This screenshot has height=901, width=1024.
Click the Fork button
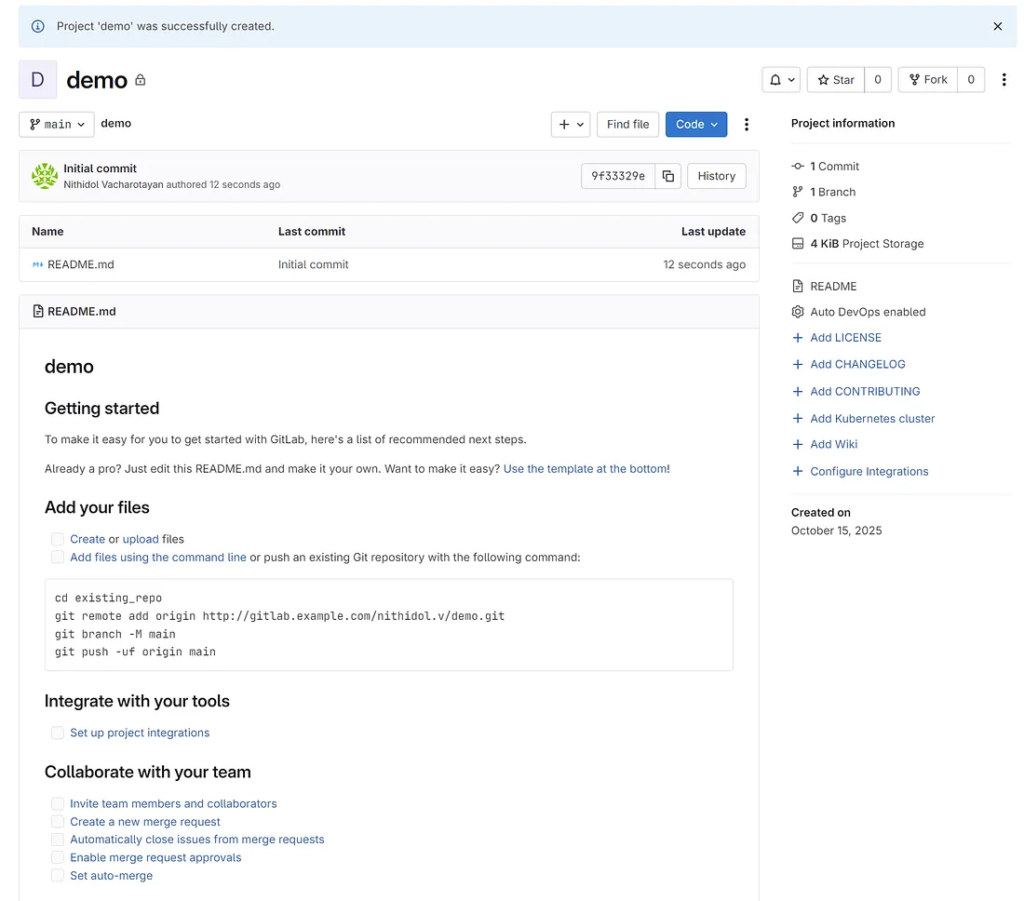[x=928, y=80]
